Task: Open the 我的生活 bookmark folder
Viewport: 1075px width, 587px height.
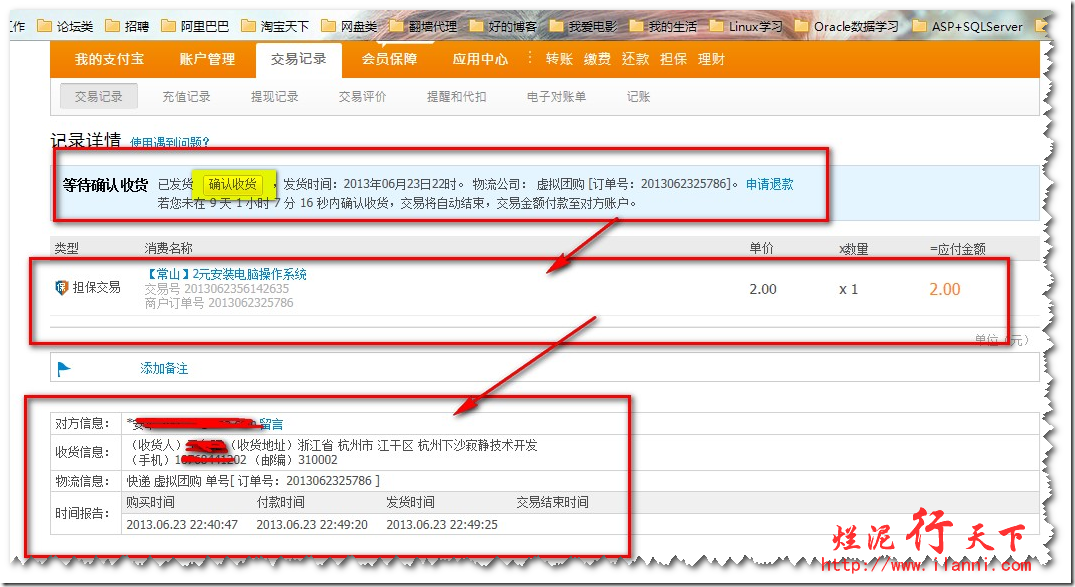Action: (664, 26)
